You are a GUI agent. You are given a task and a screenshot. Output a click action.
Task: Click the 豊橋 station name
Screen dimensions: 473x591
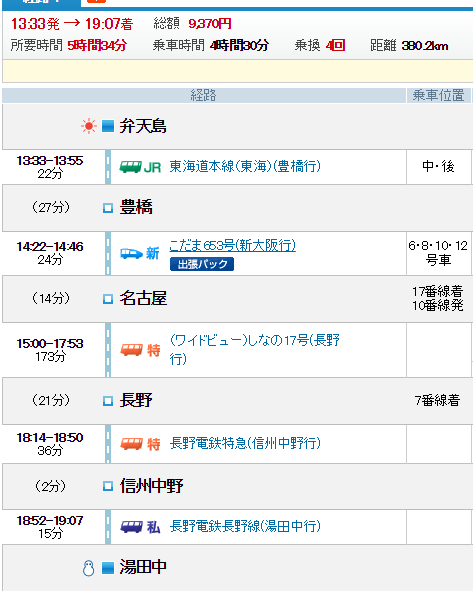136,207
